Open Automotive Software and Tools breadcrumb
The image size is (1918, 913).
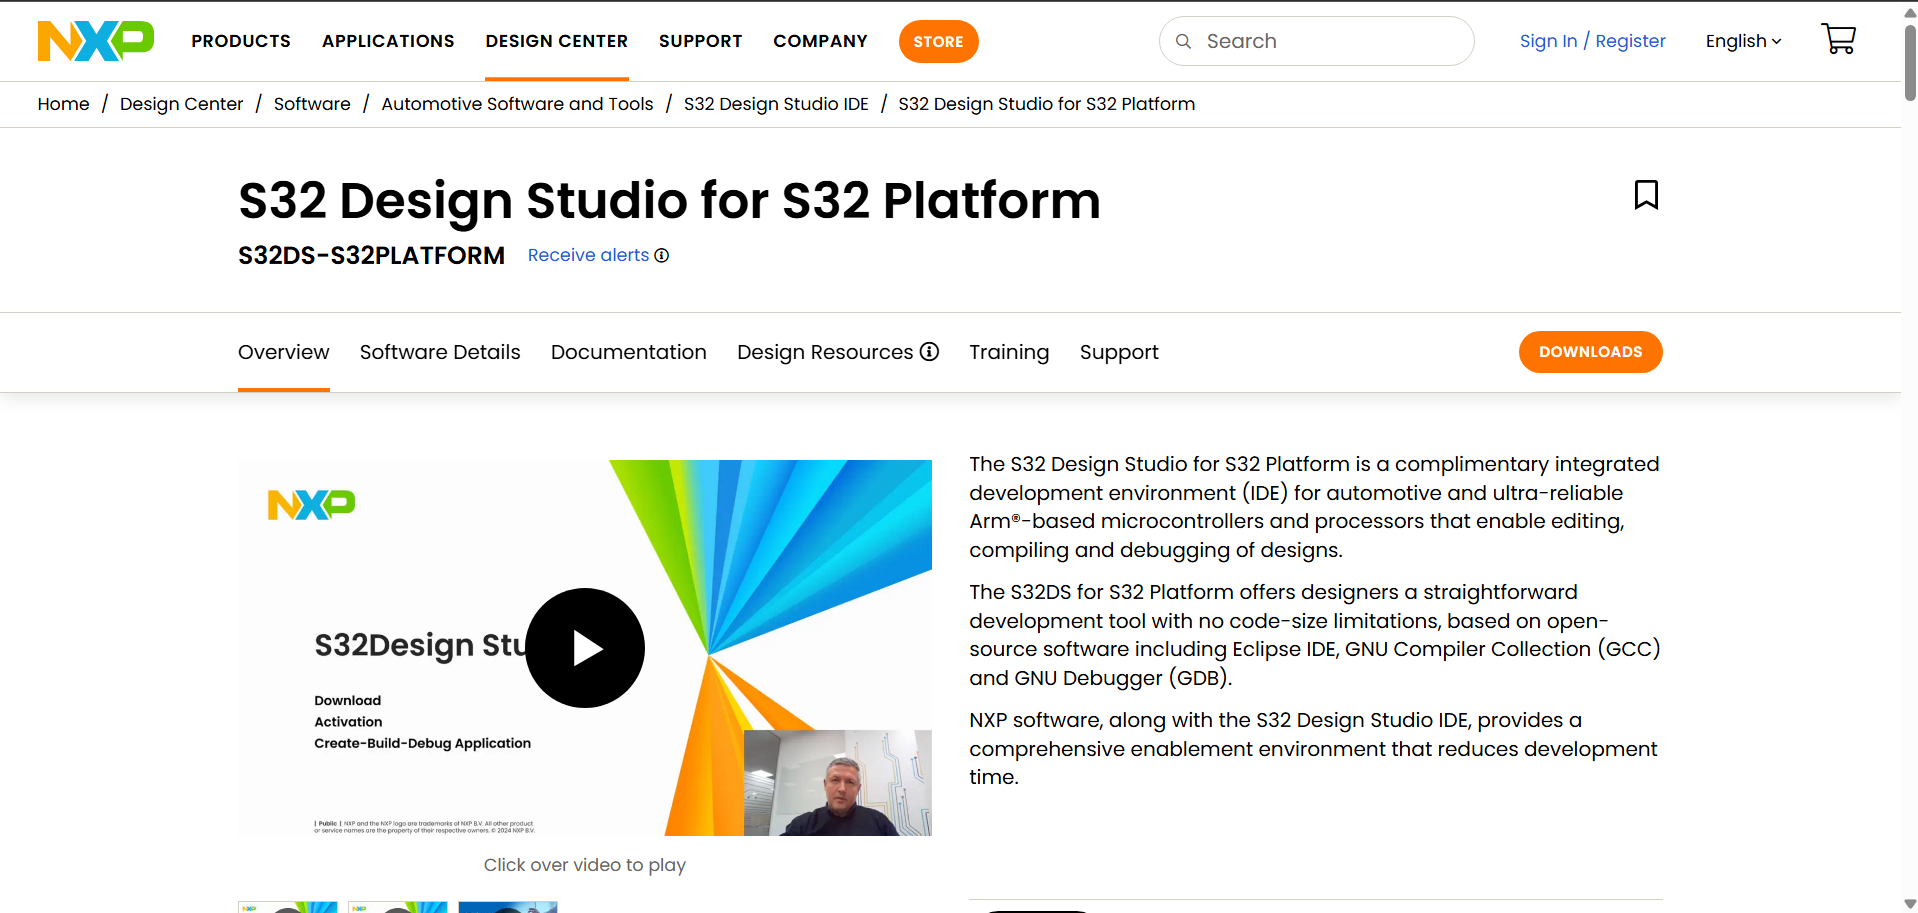(x=517, y=104)
